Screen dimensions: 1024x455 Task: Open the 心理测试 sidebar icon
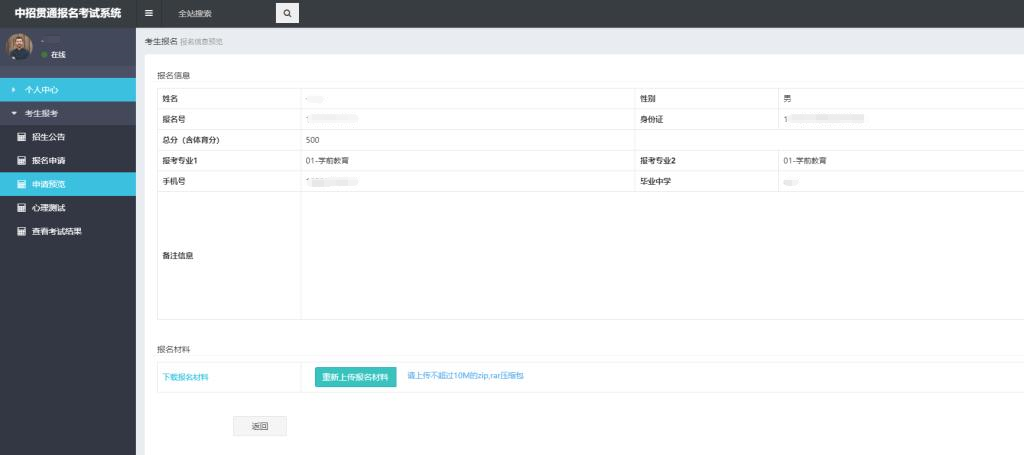pos(21,208)
